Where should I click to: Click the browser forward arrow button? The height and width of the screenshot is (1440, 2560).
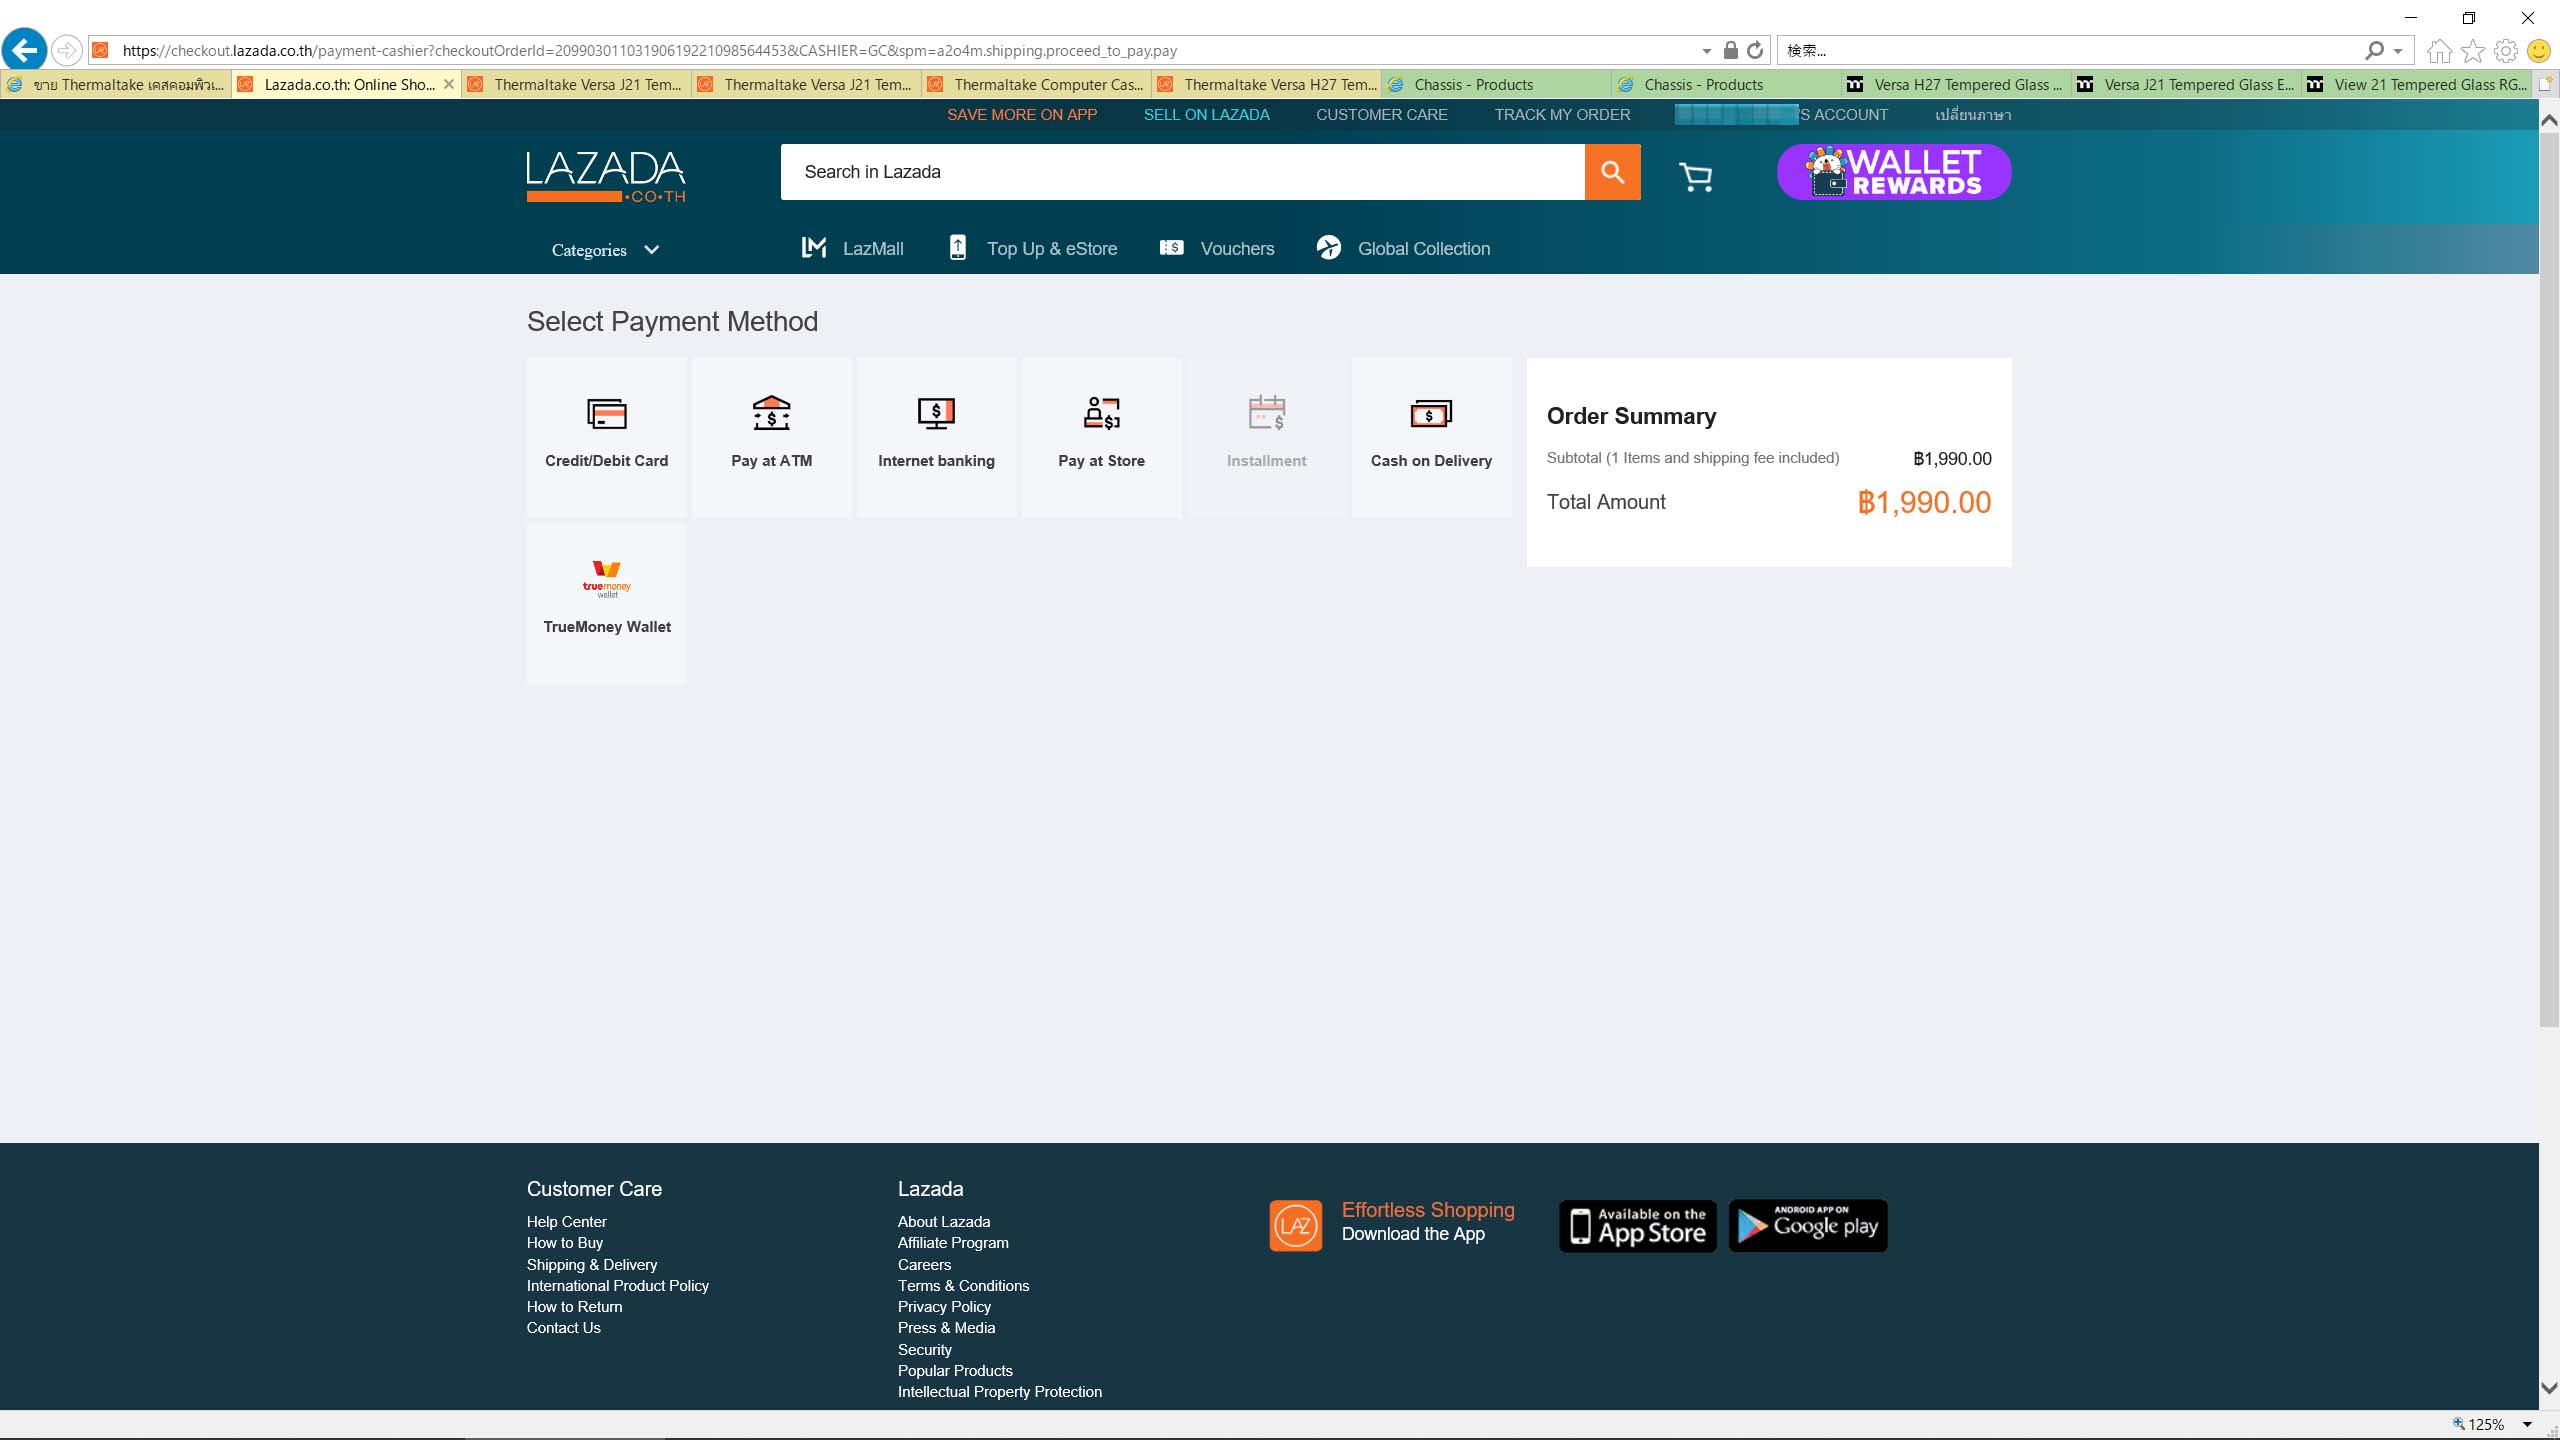(66, 50)
